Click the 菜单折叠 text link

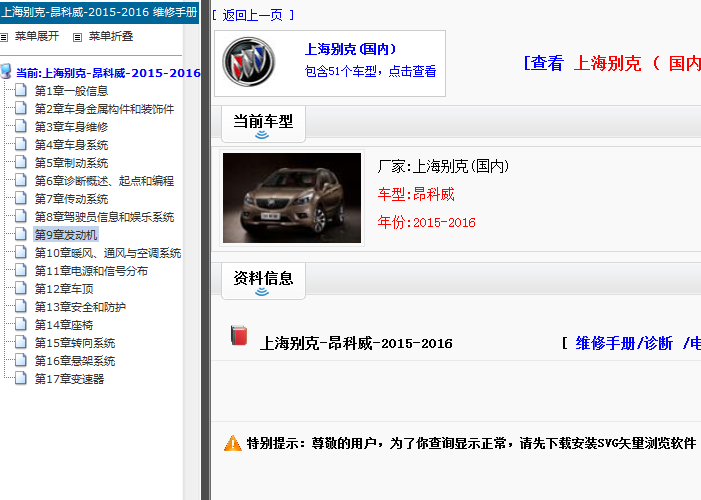tap(111, 36)
